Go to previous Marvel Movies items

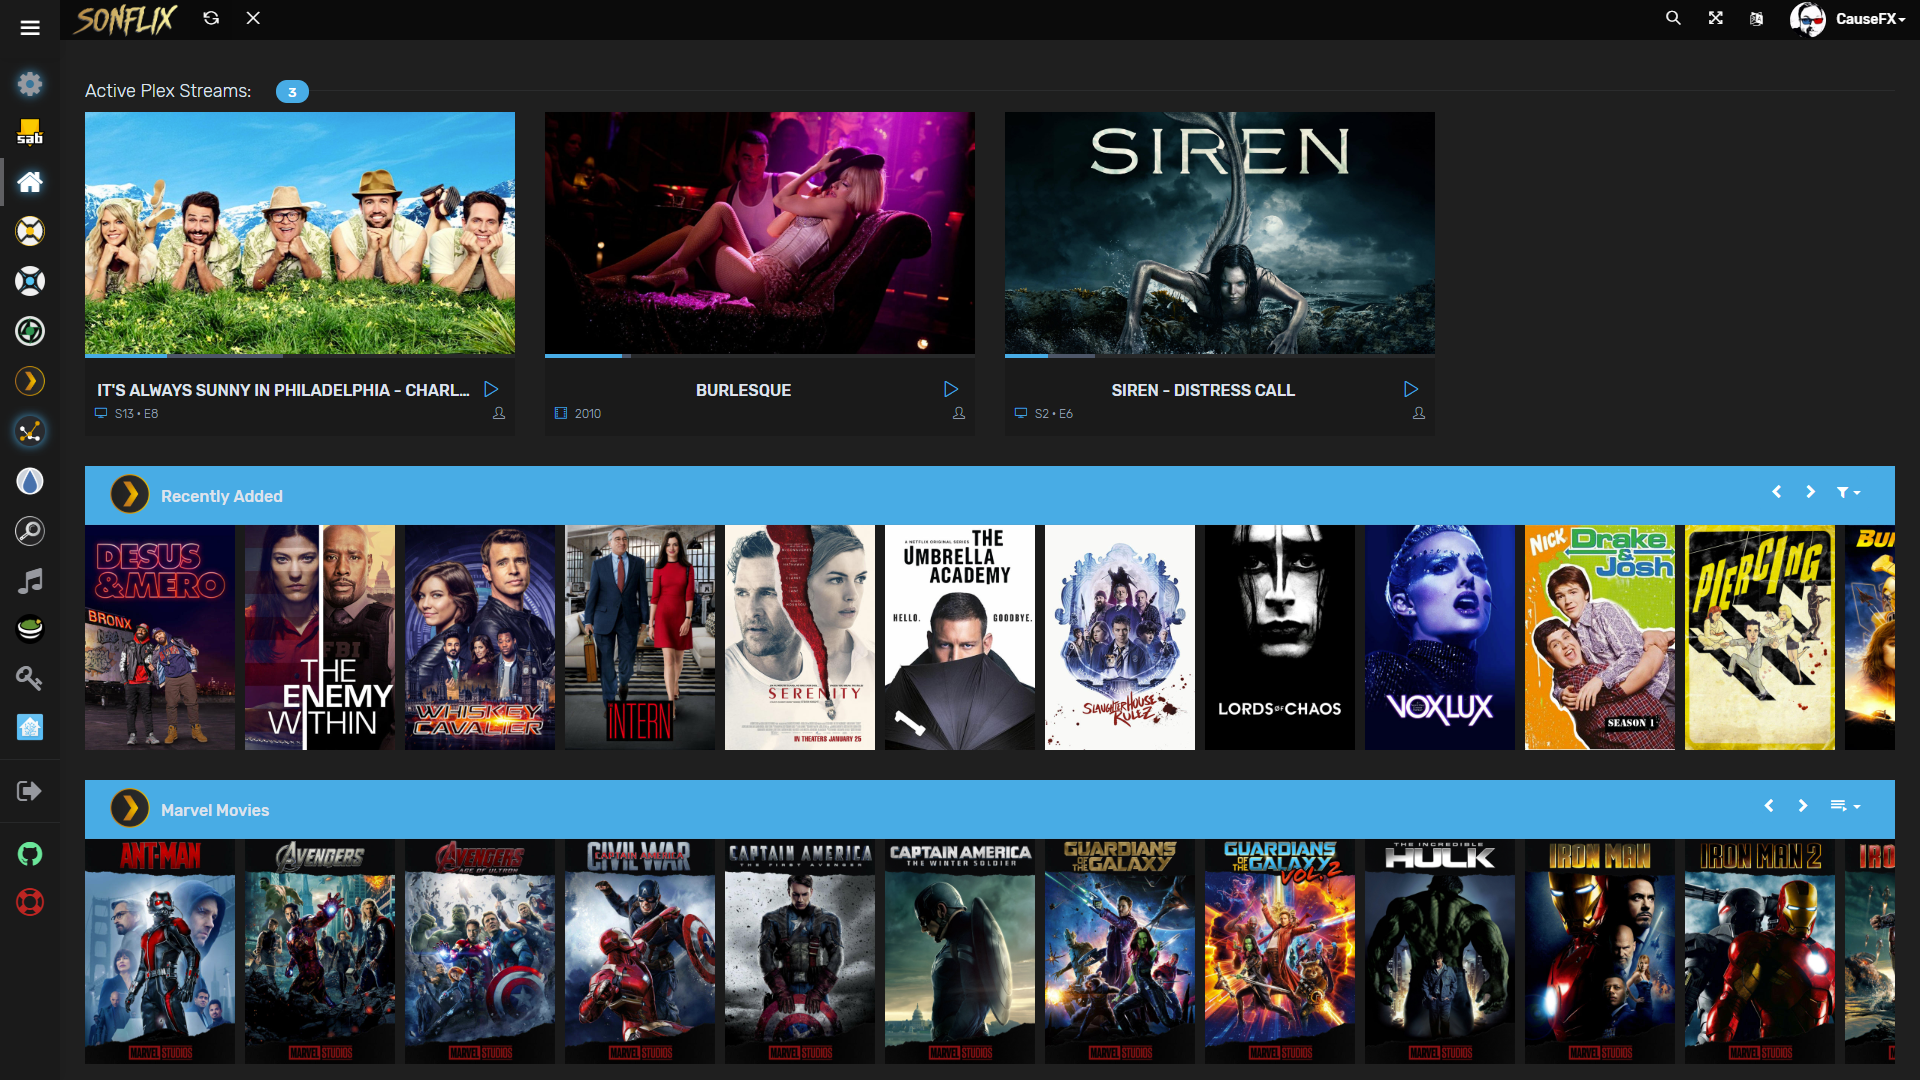pyautogui.click(x=1769, y=806)
